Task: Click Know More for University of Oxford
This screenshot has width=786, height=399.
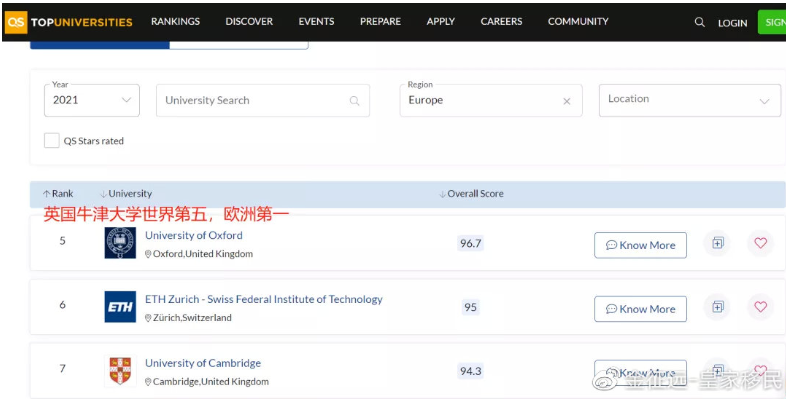Action: click(x=640, y=245)
